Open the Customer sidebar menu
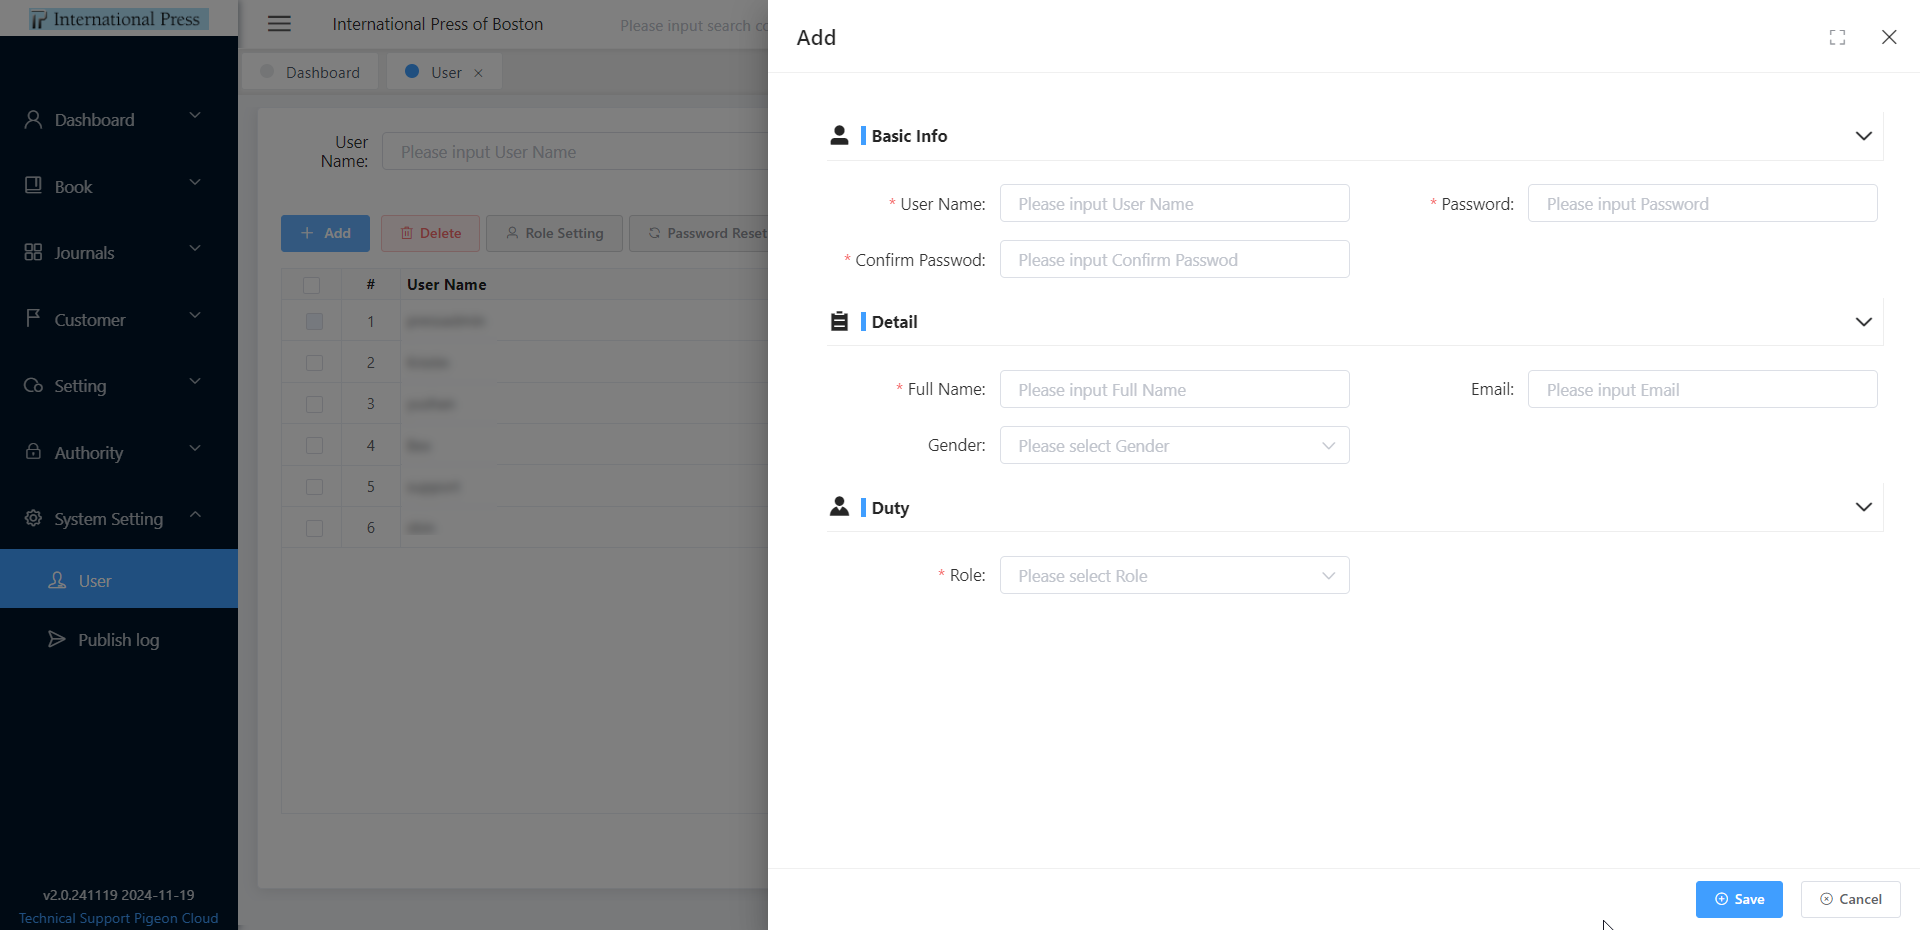Image resolution: width=1920 pixels, height=930 pixels. (x=119, y=319)
